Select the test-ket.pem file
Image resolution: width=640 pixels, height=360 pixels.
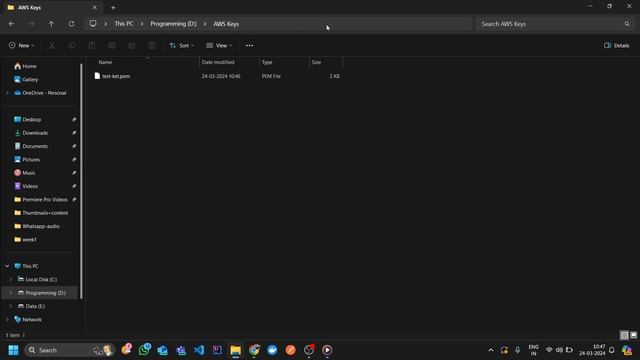[116, 76]
